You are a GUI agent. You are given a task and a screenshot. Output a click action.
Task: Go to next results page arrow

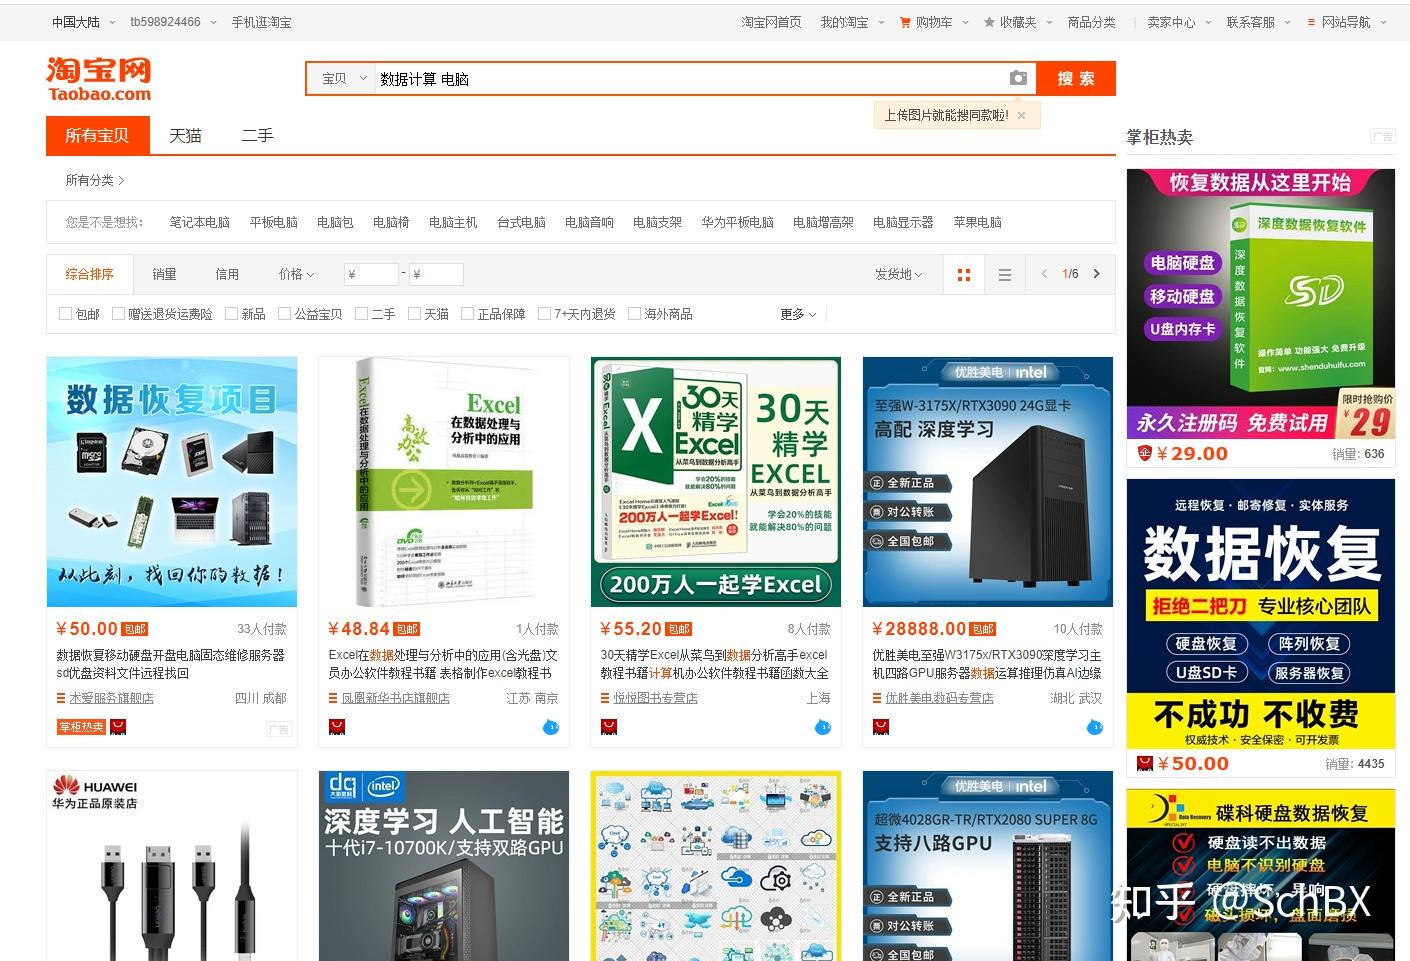tap(1096, 274)
